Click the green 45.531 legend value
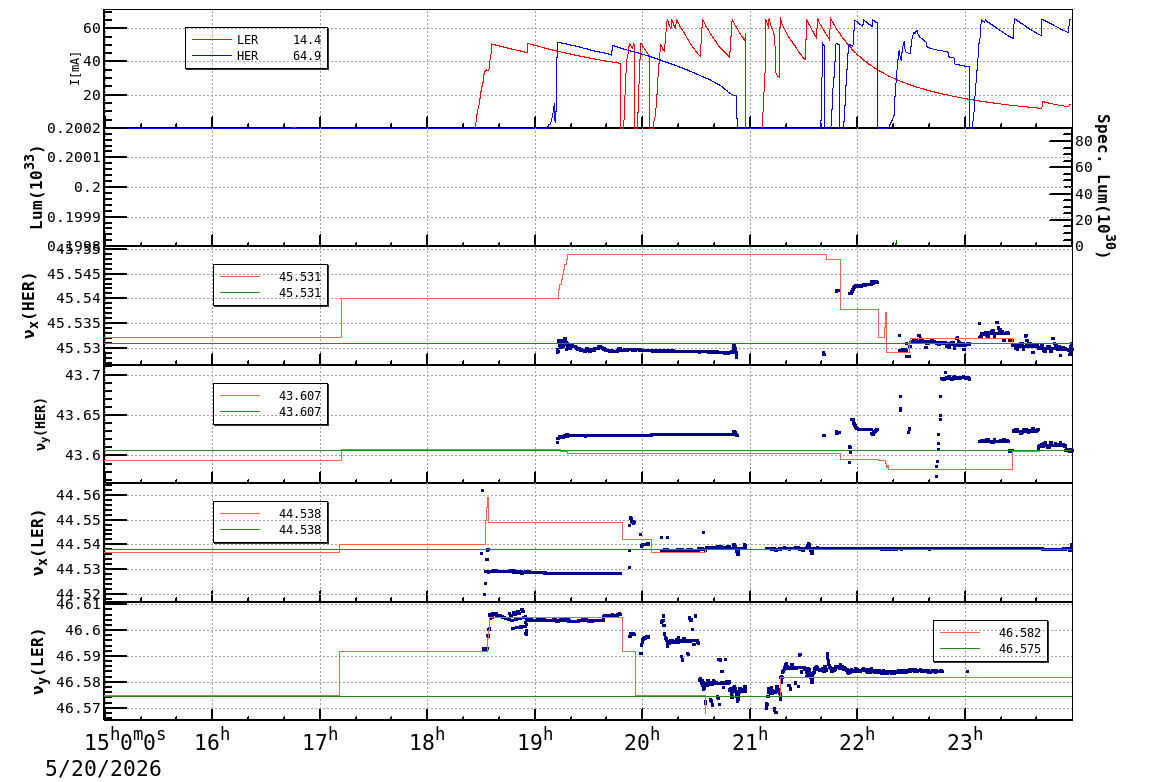This screenshot has height=782, width=1154. tap(300, 293)
